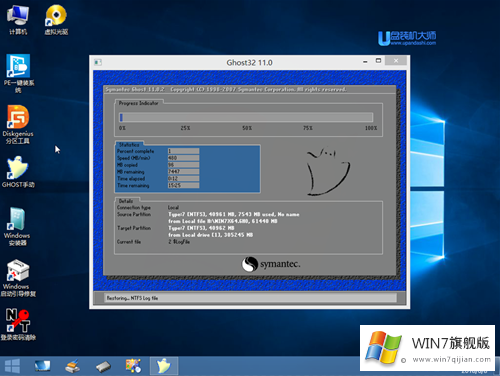
Task: Click the Ghost32 11.0 title text
Action: (249, 62)
